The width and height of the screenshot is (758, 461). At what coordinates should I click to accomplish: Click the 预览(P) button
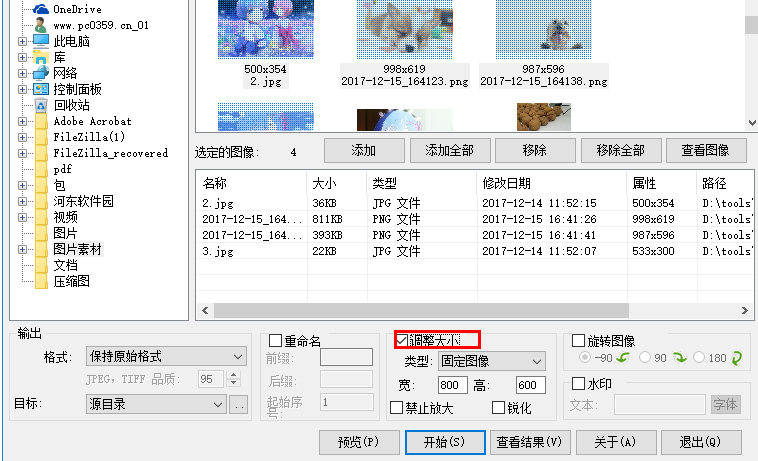pos(359,442)
